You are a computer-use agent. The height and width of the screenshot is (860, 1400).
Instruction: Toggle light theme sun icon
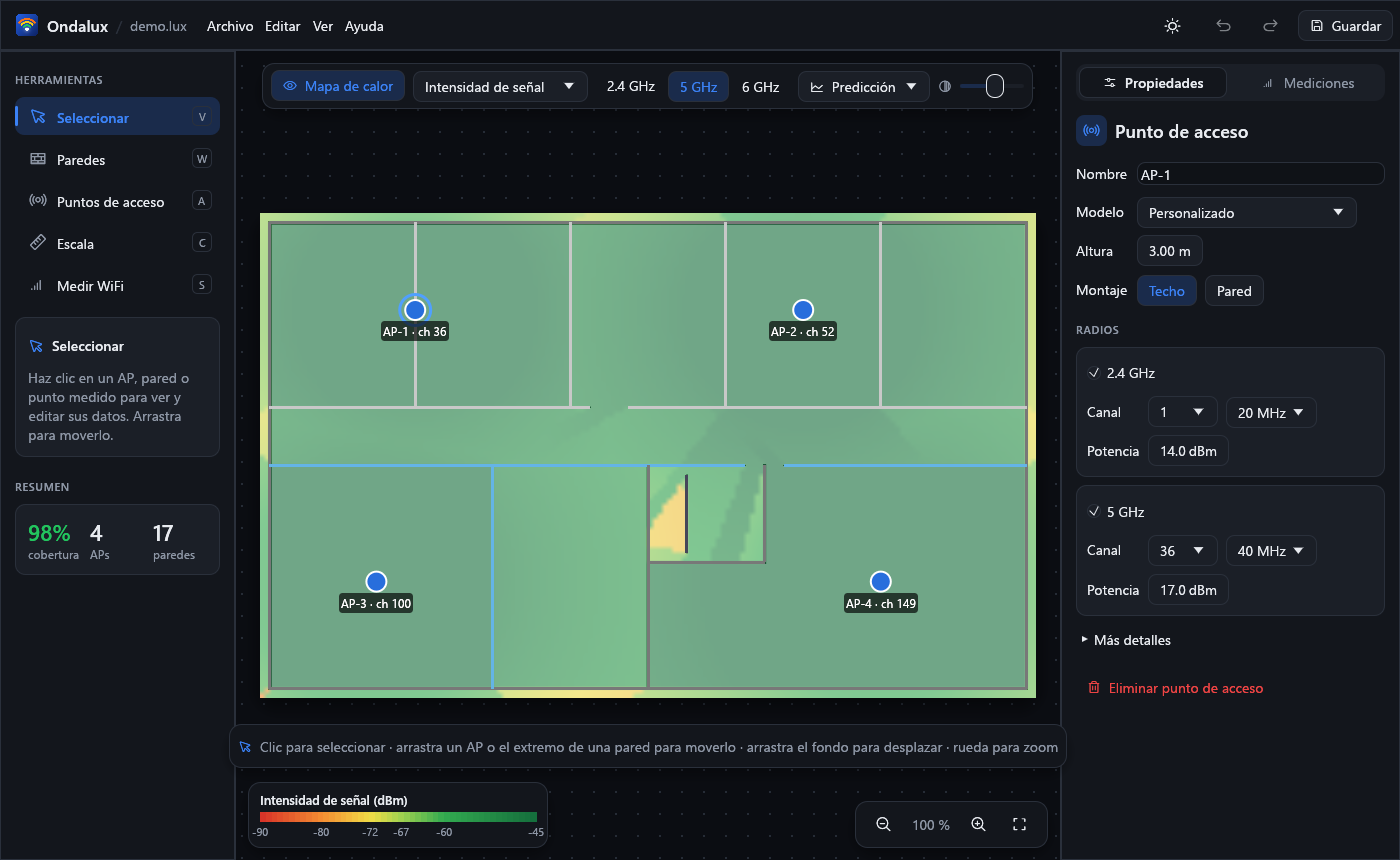[1173, 26]
